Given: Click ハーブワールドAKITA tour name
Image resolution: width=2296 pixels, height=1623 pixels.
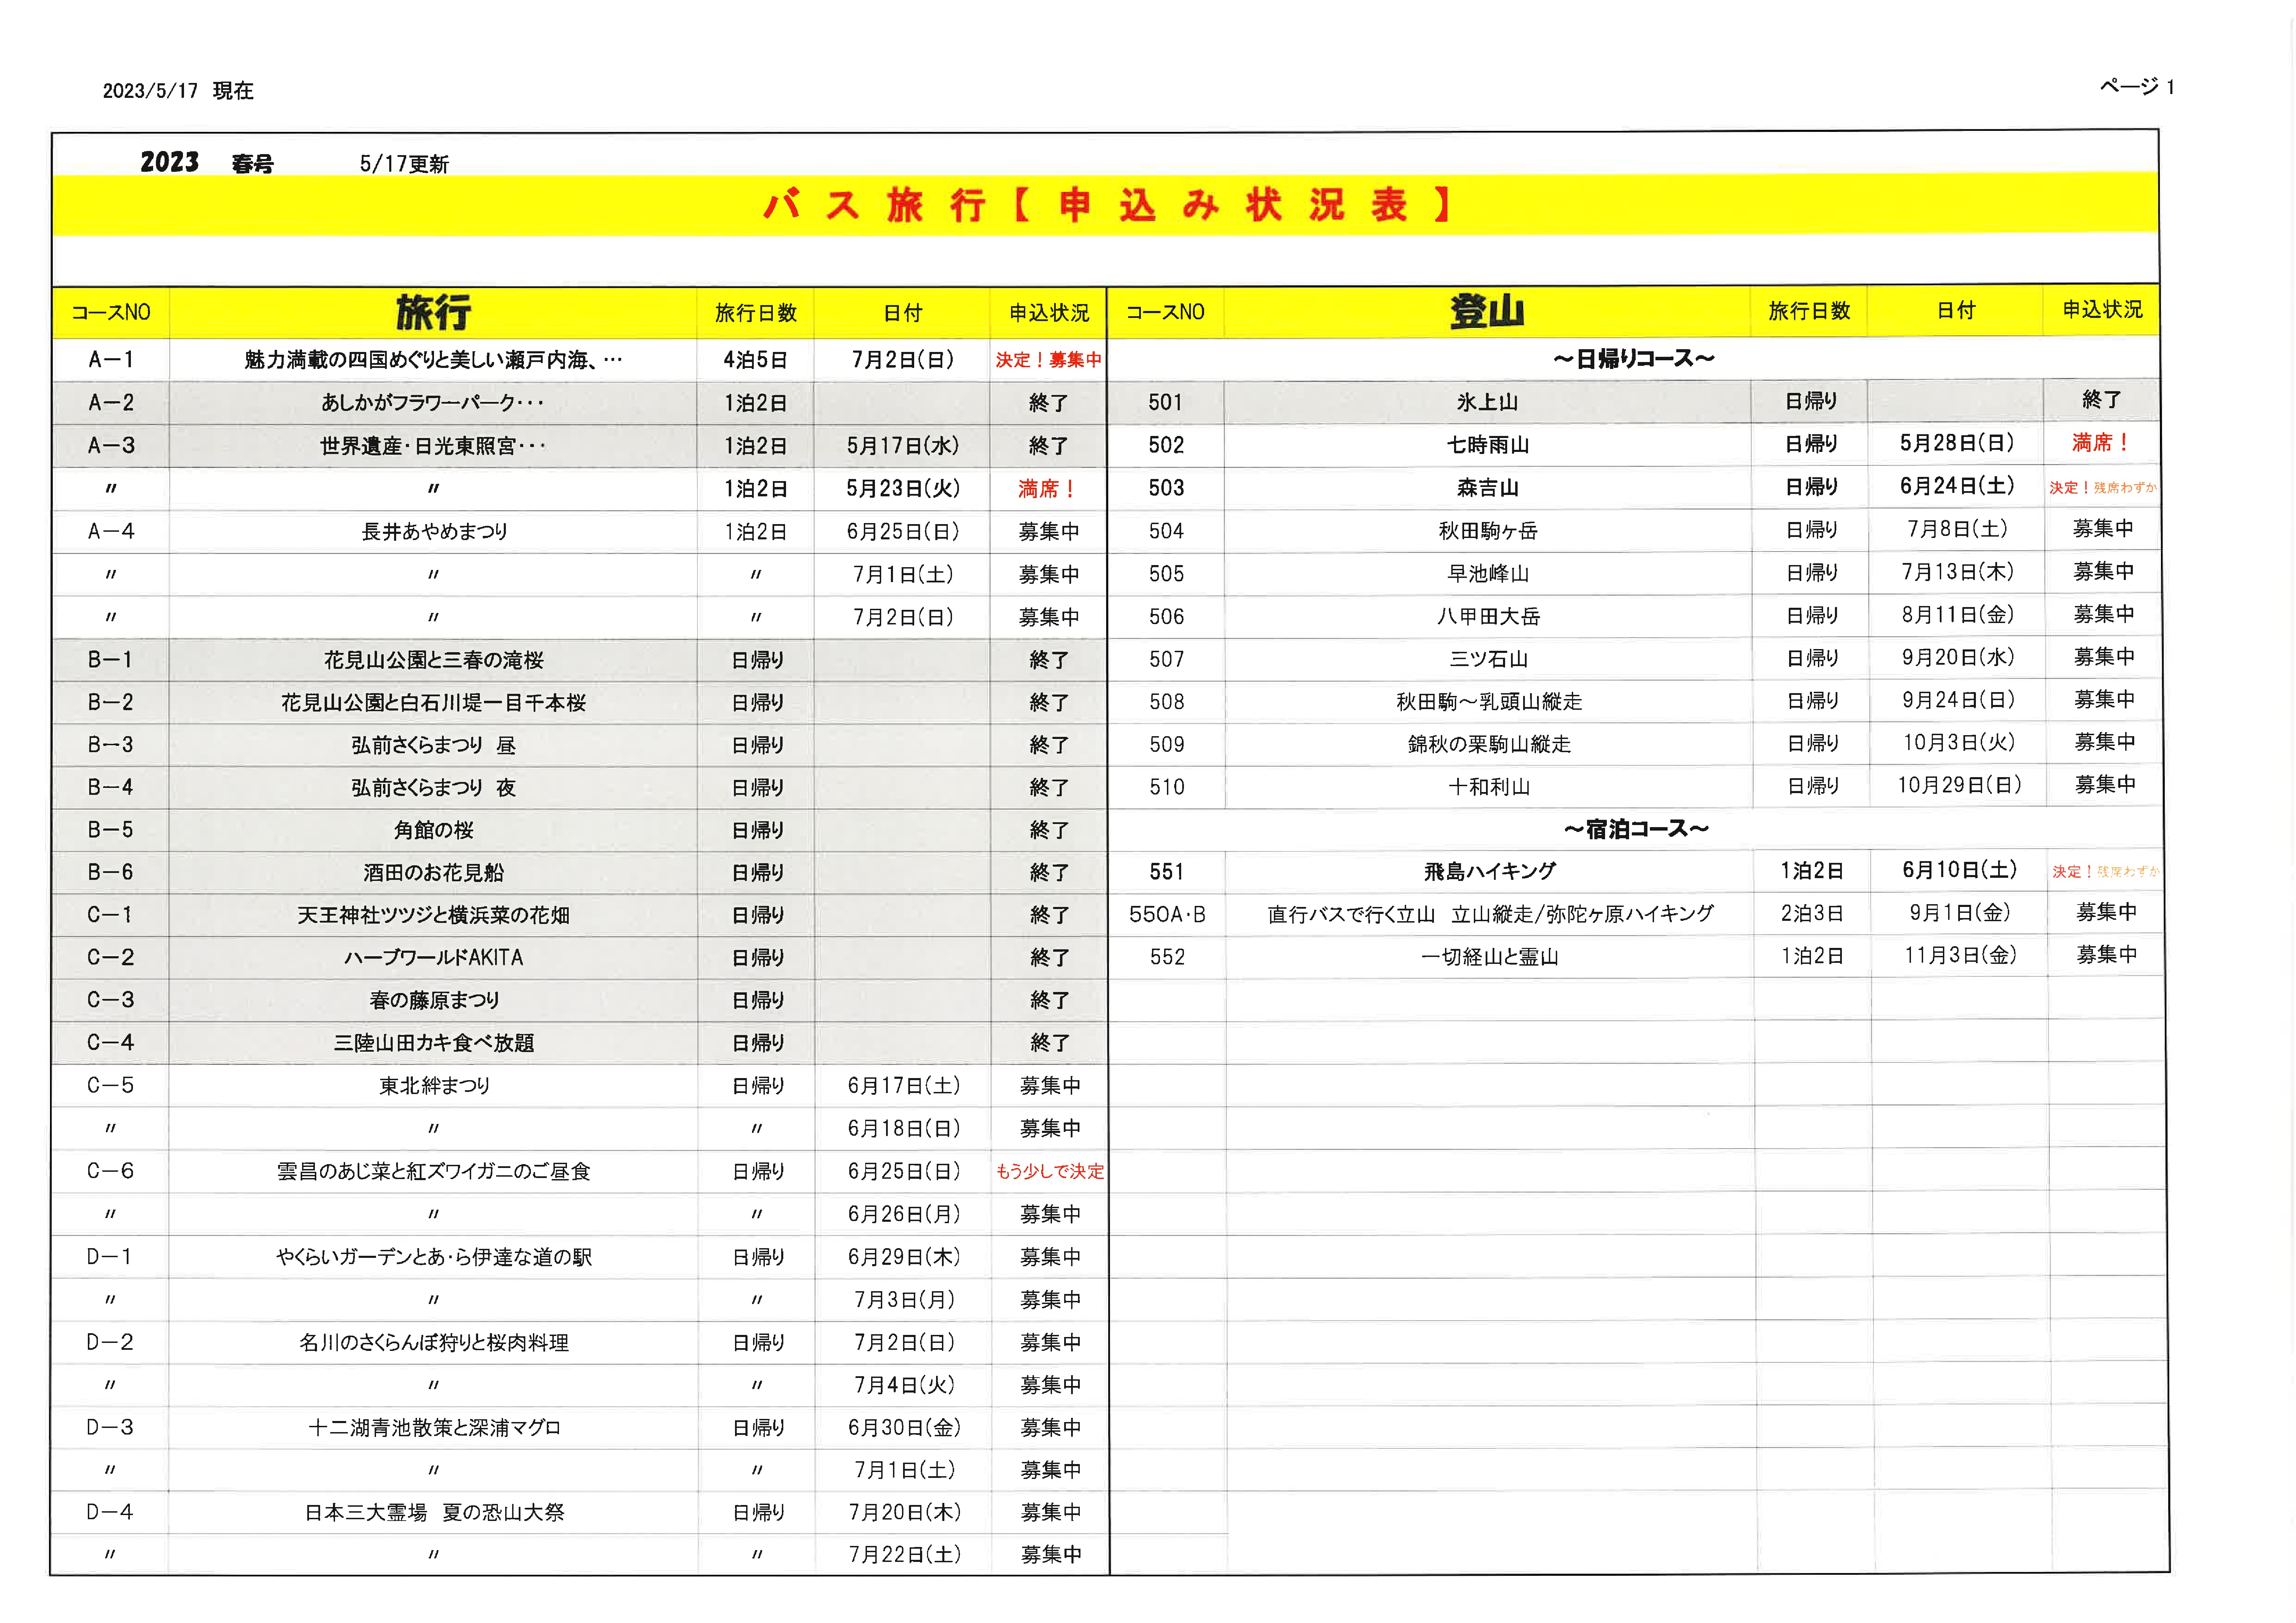Looking at the screenshot, I should click(x=433, y=958).
